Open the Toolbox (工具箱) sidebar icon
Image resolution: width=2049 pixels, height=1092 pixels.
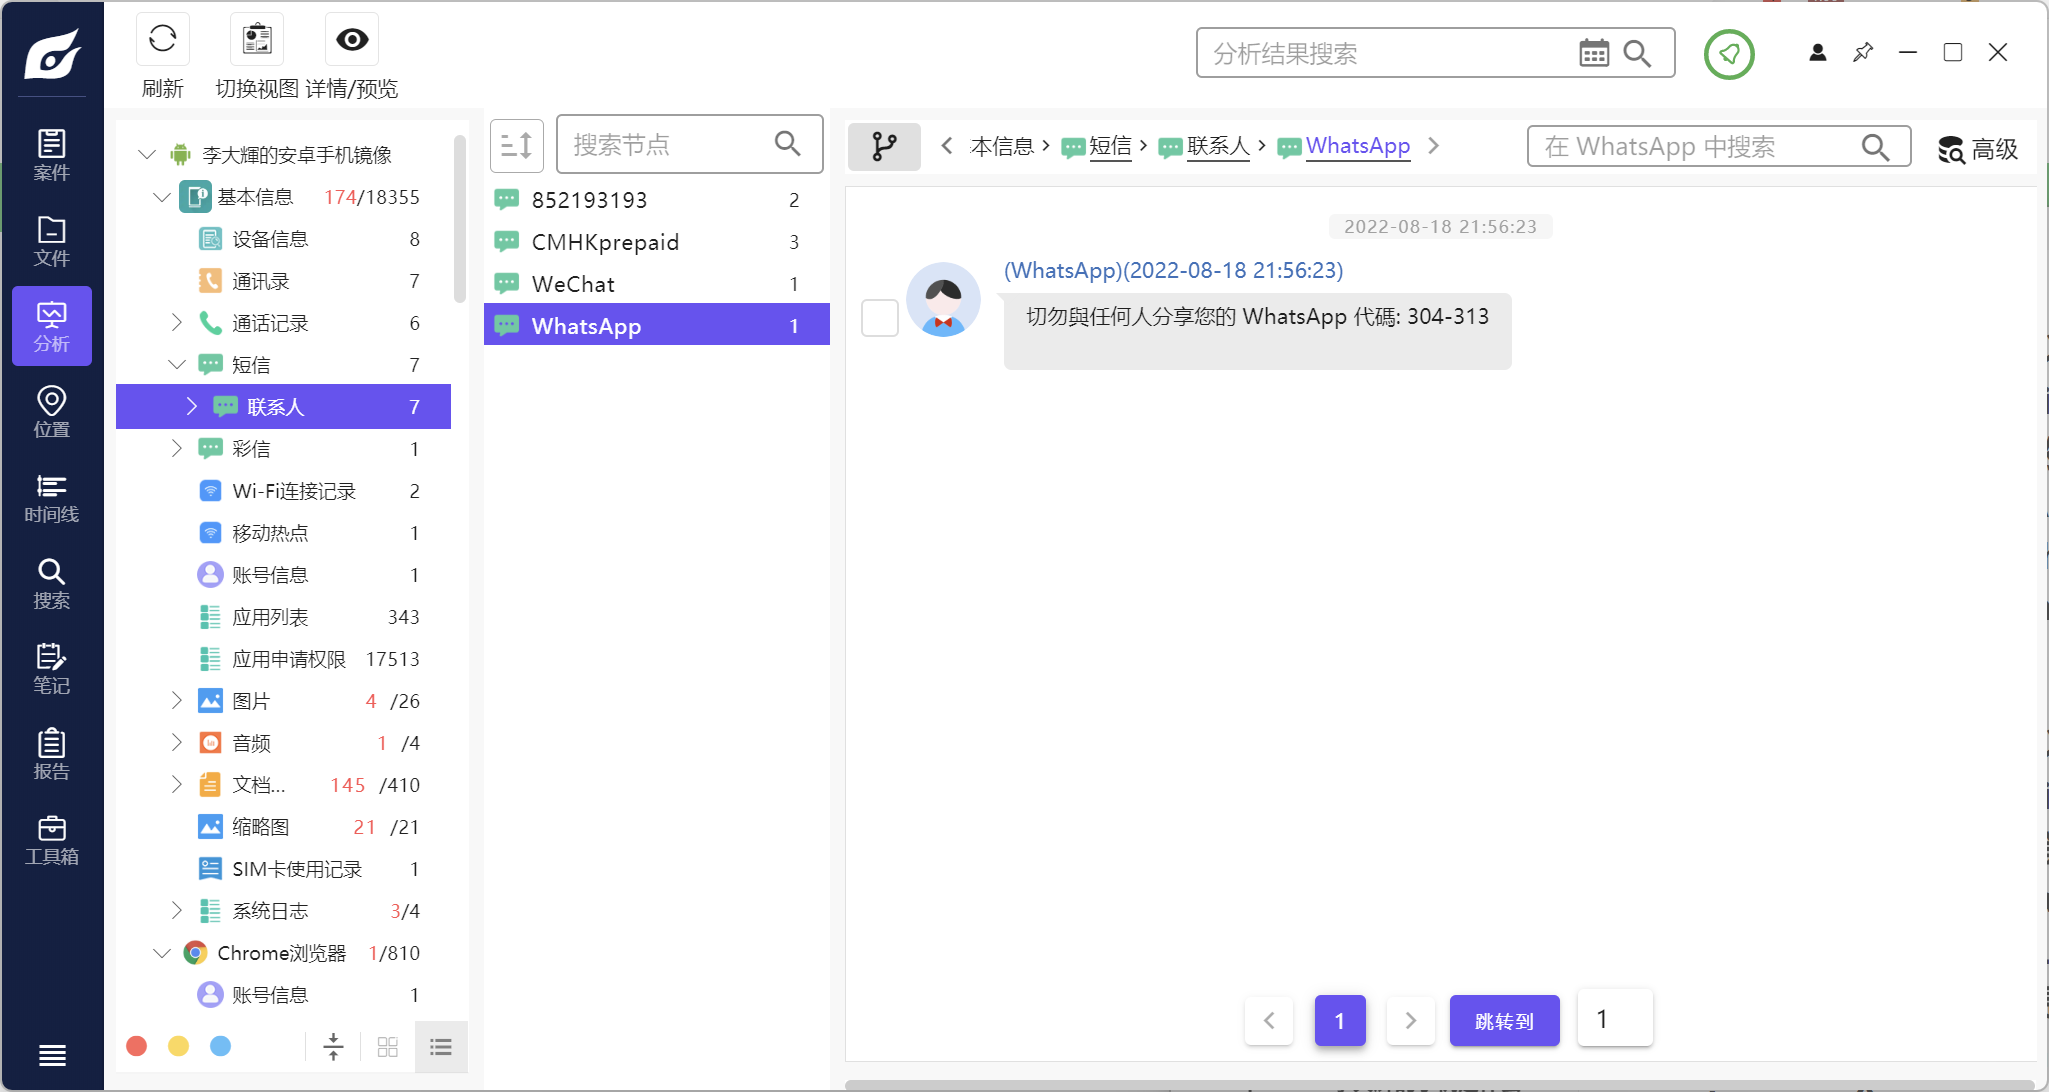tap(51, 839)
